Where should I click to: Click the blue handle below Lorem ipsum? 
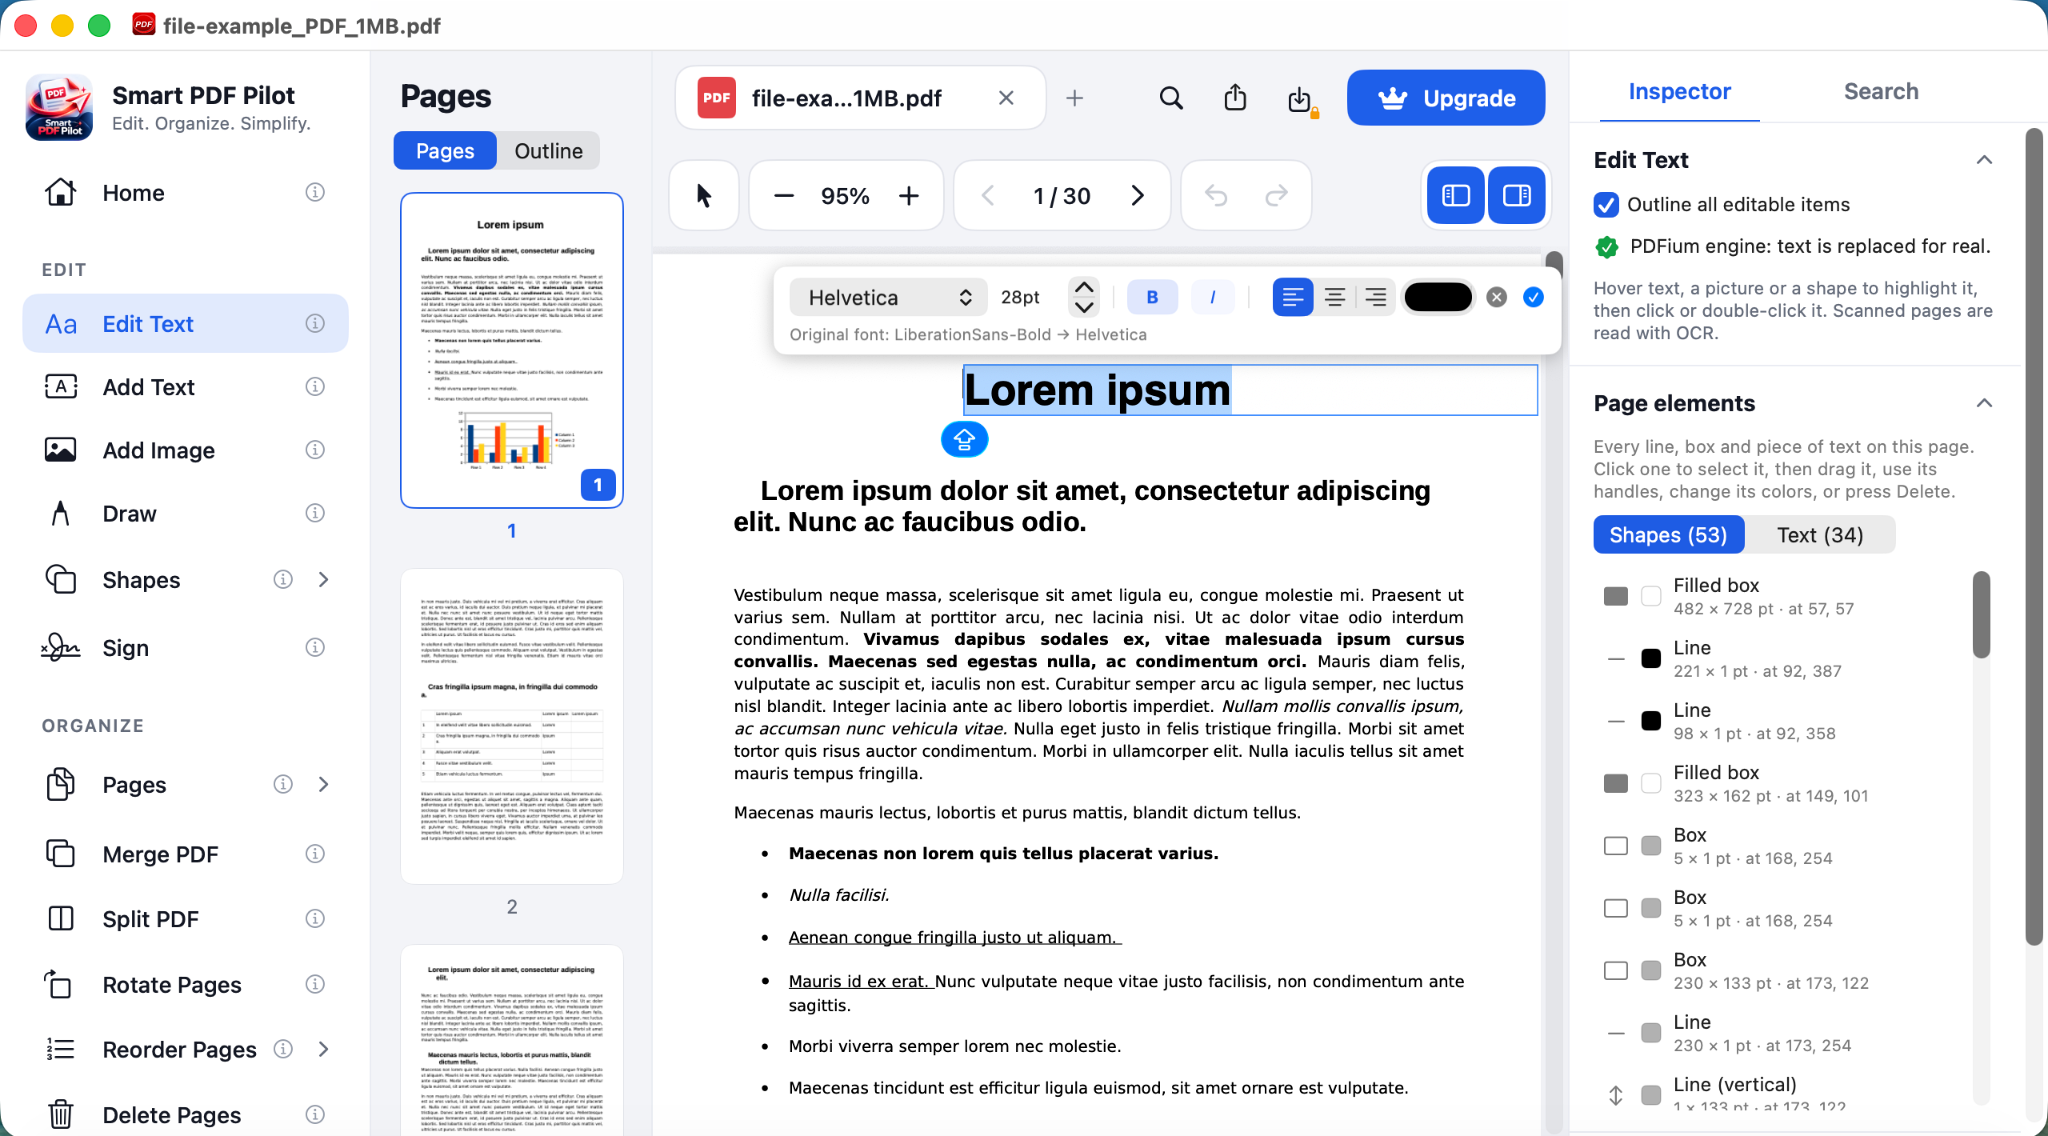tap(964, 439)
